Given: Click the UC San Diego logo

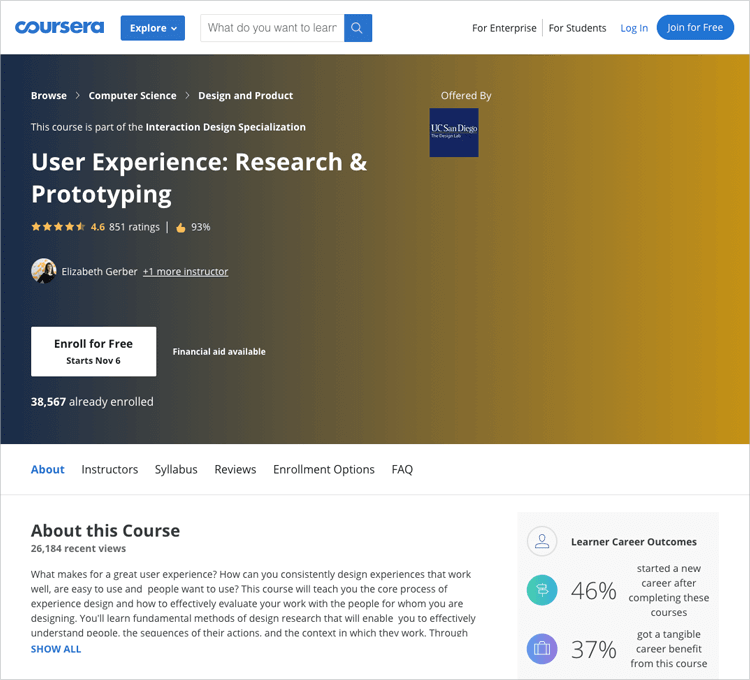Looking at the screenshot, I should (x=454, y=132).
